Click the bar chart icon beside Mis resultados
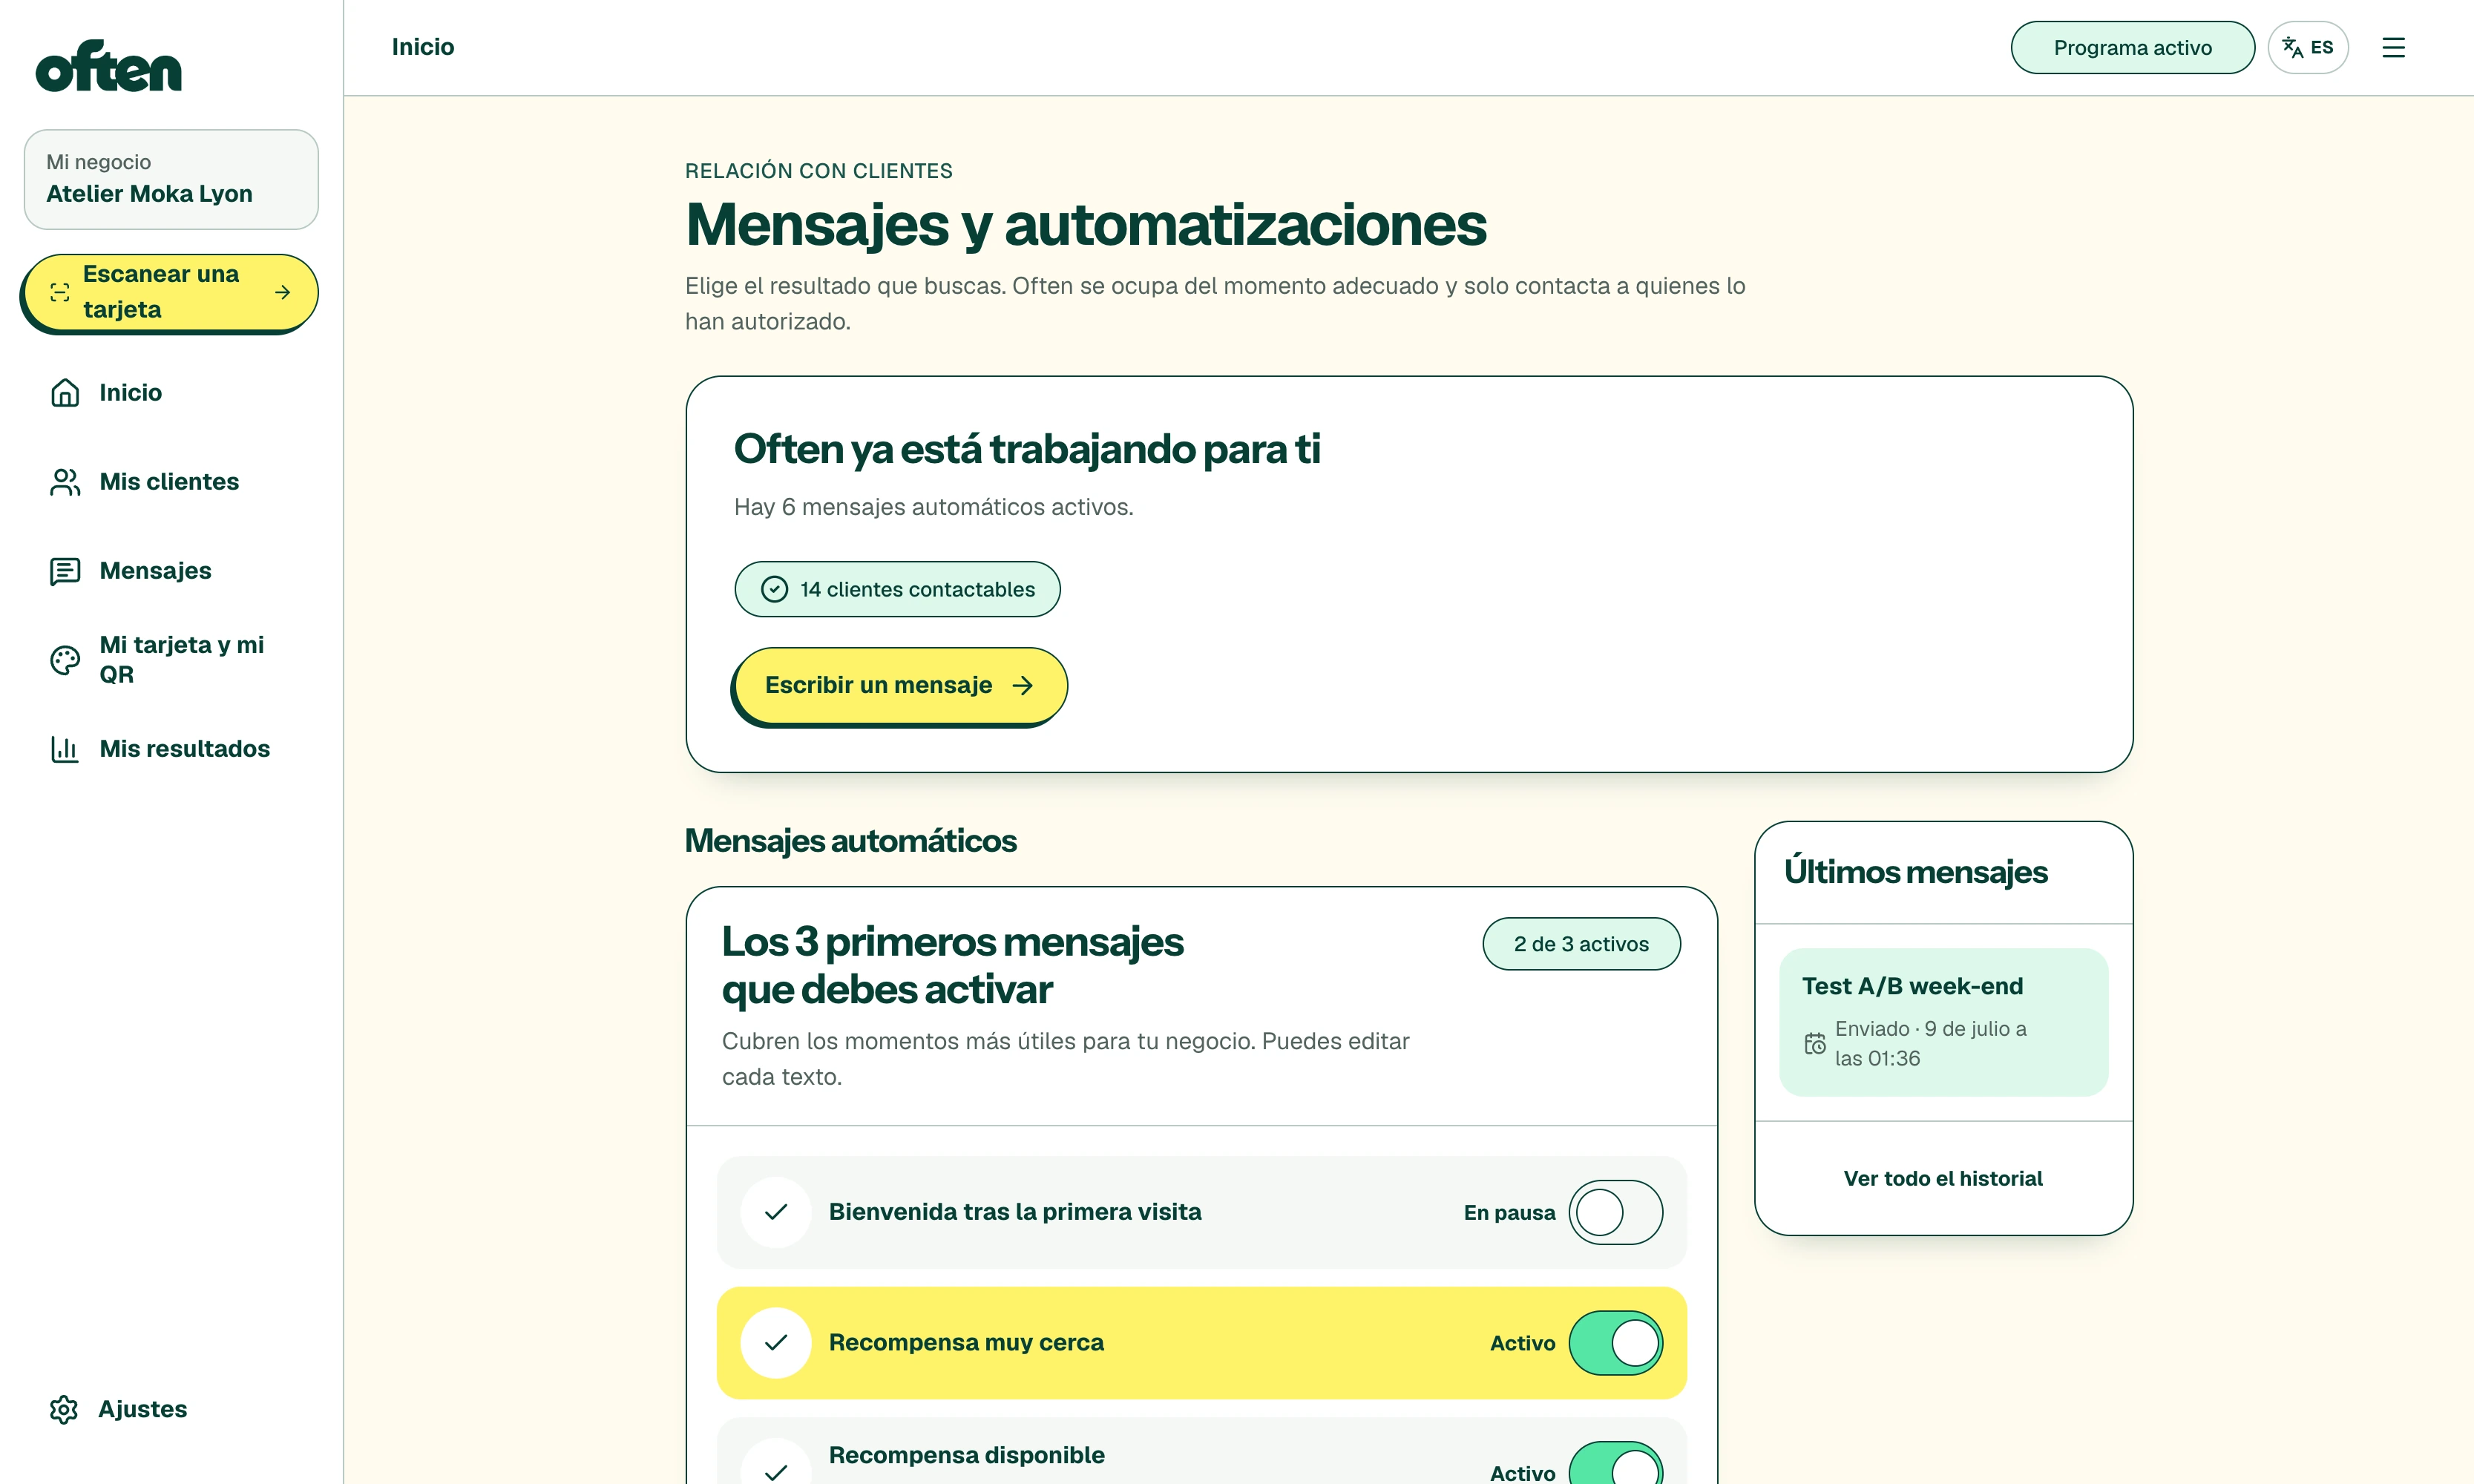 pyautogui.click(x=65, y=749)
